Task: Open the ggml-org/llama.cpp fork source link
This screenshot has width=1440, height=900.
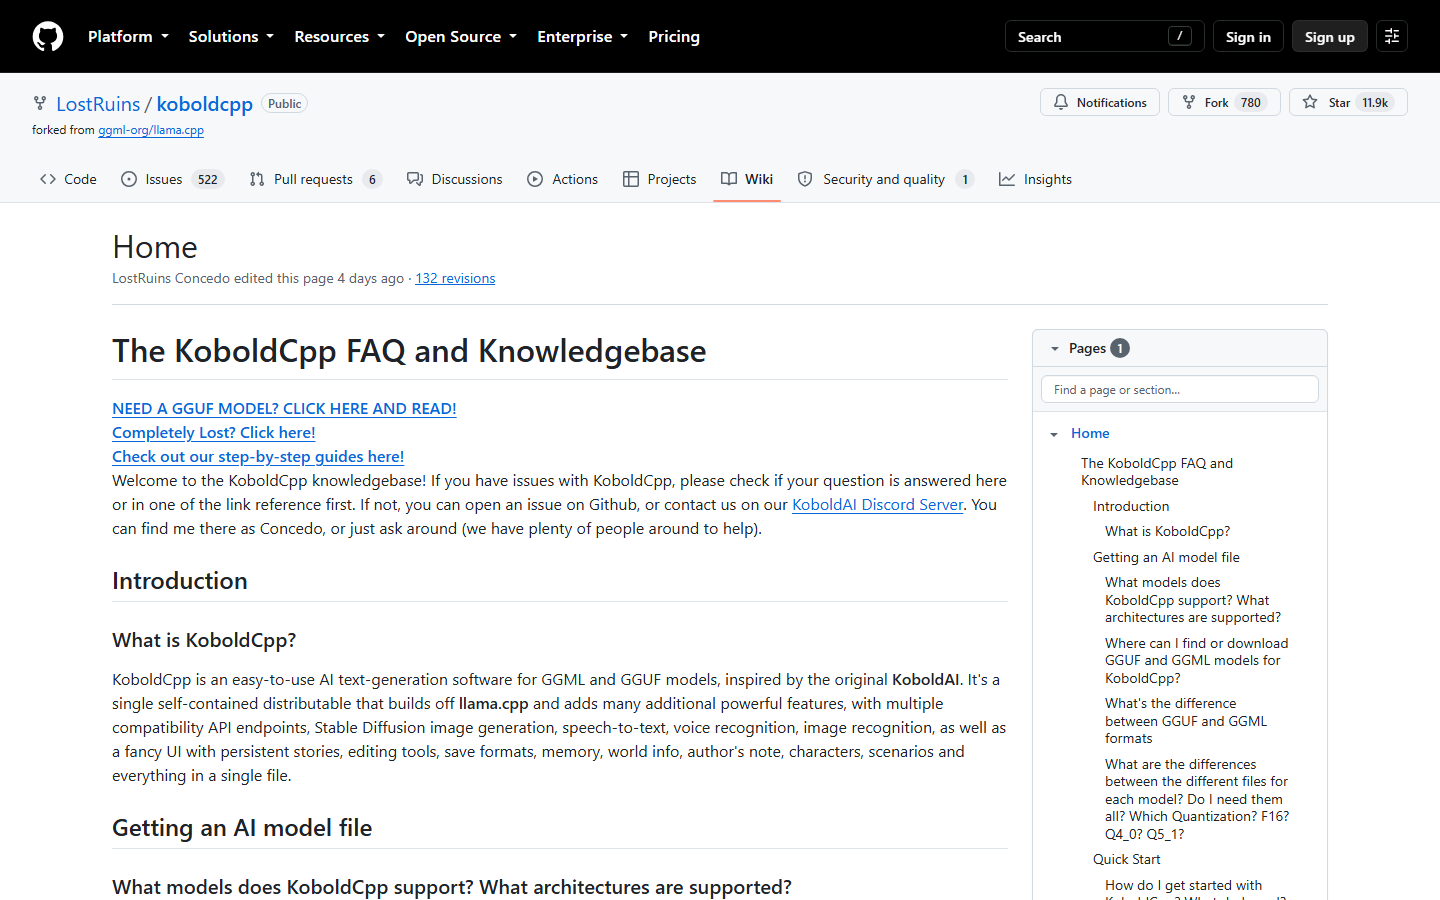Action: click(151, 130)
